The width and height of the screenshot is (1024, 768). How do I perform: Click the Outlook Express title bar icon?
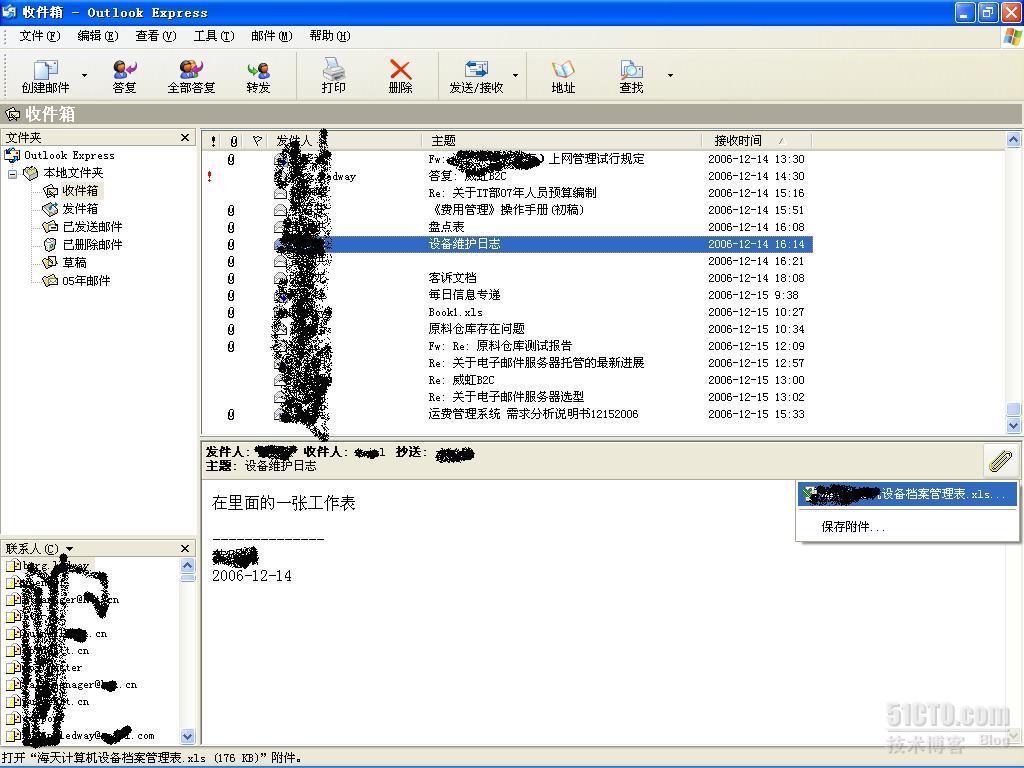[x=9, y=12]
